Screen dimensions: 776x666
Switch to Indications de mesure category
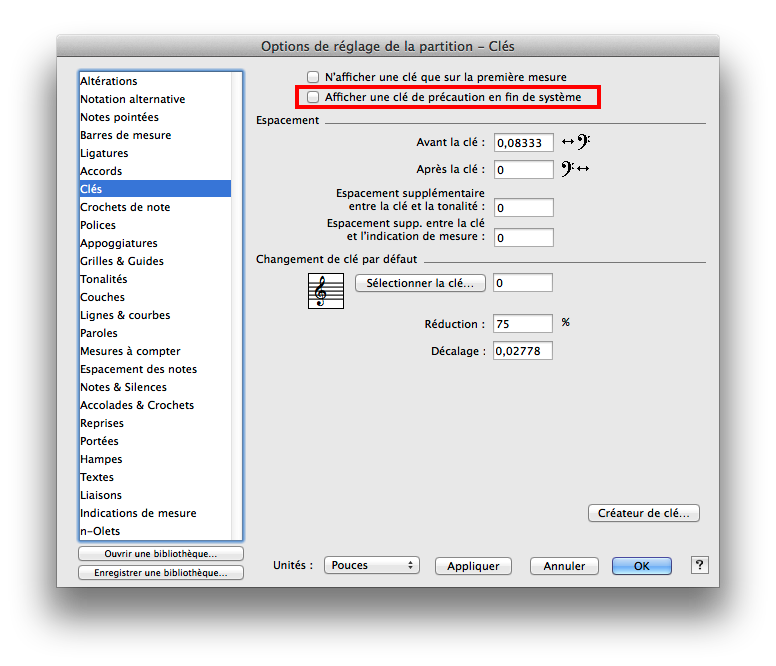click(138, 513)
